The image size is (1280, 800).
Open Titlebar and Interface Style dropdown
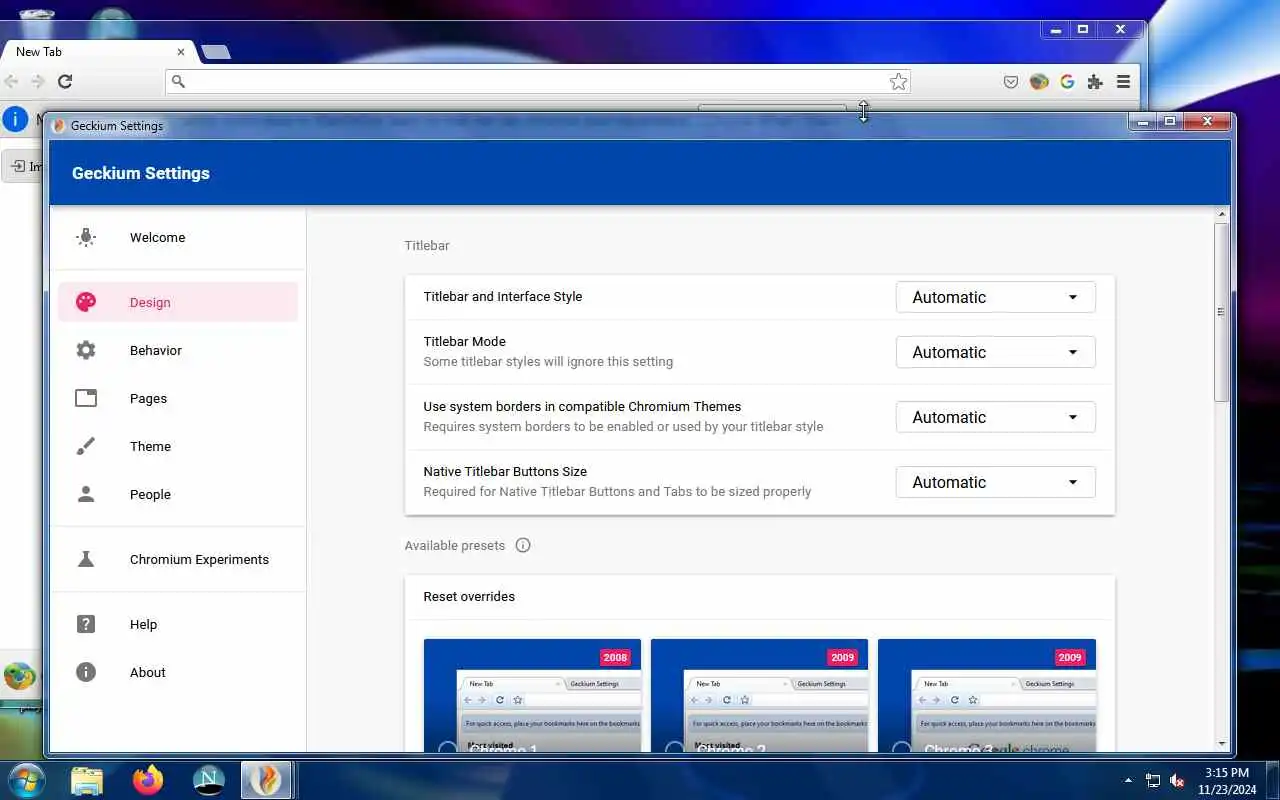pyautogui.click(x=995, y=297)
